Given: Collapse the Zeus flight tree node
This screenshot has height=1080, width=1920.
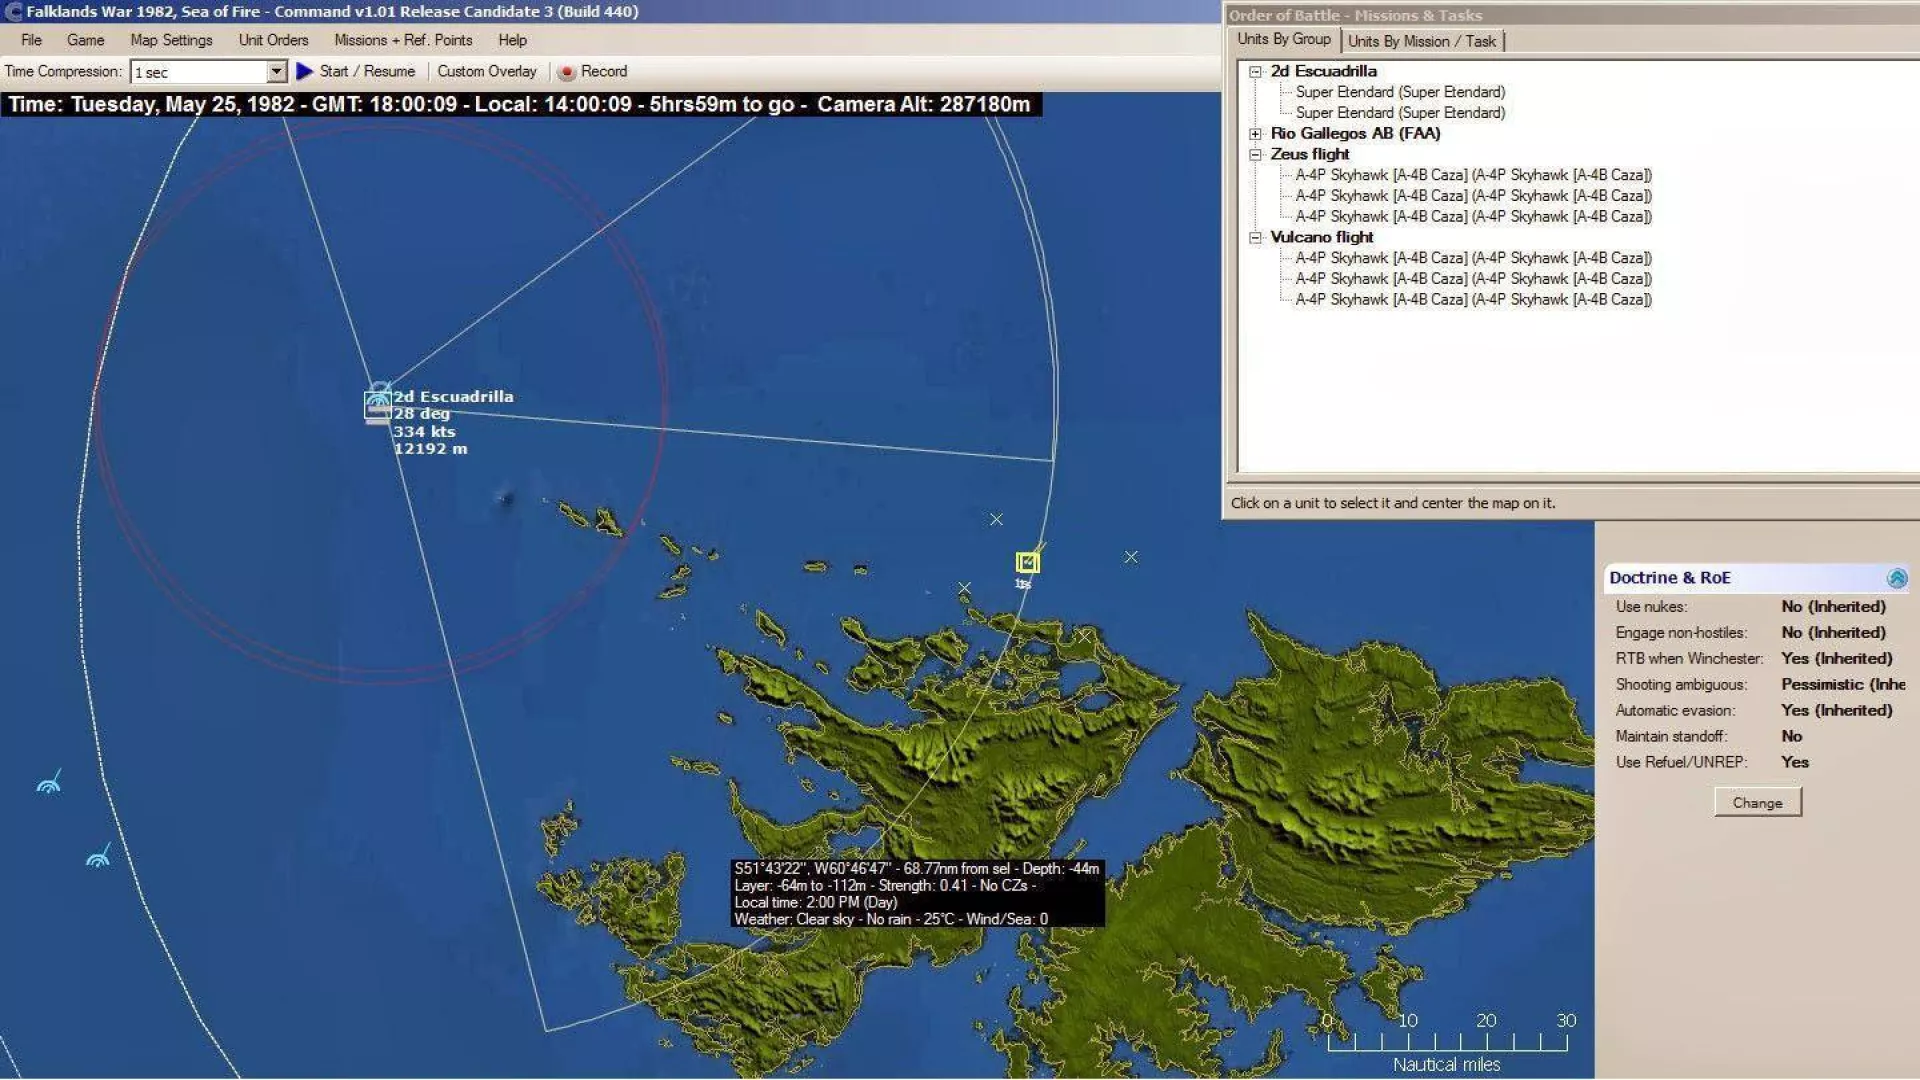Looking at the screenshot, I should pyautogui.click(x=1255, y=154).
